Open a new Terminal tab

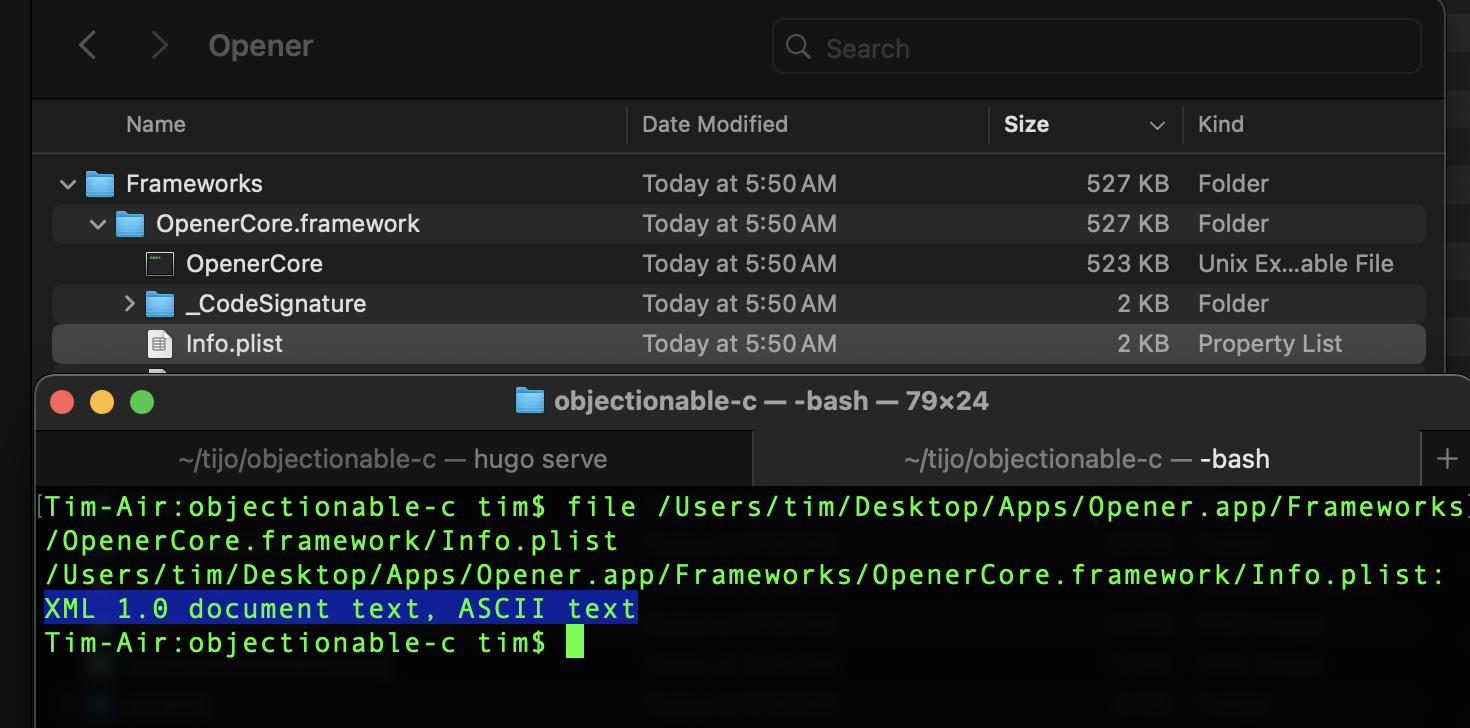click(x=1446, y=459)
